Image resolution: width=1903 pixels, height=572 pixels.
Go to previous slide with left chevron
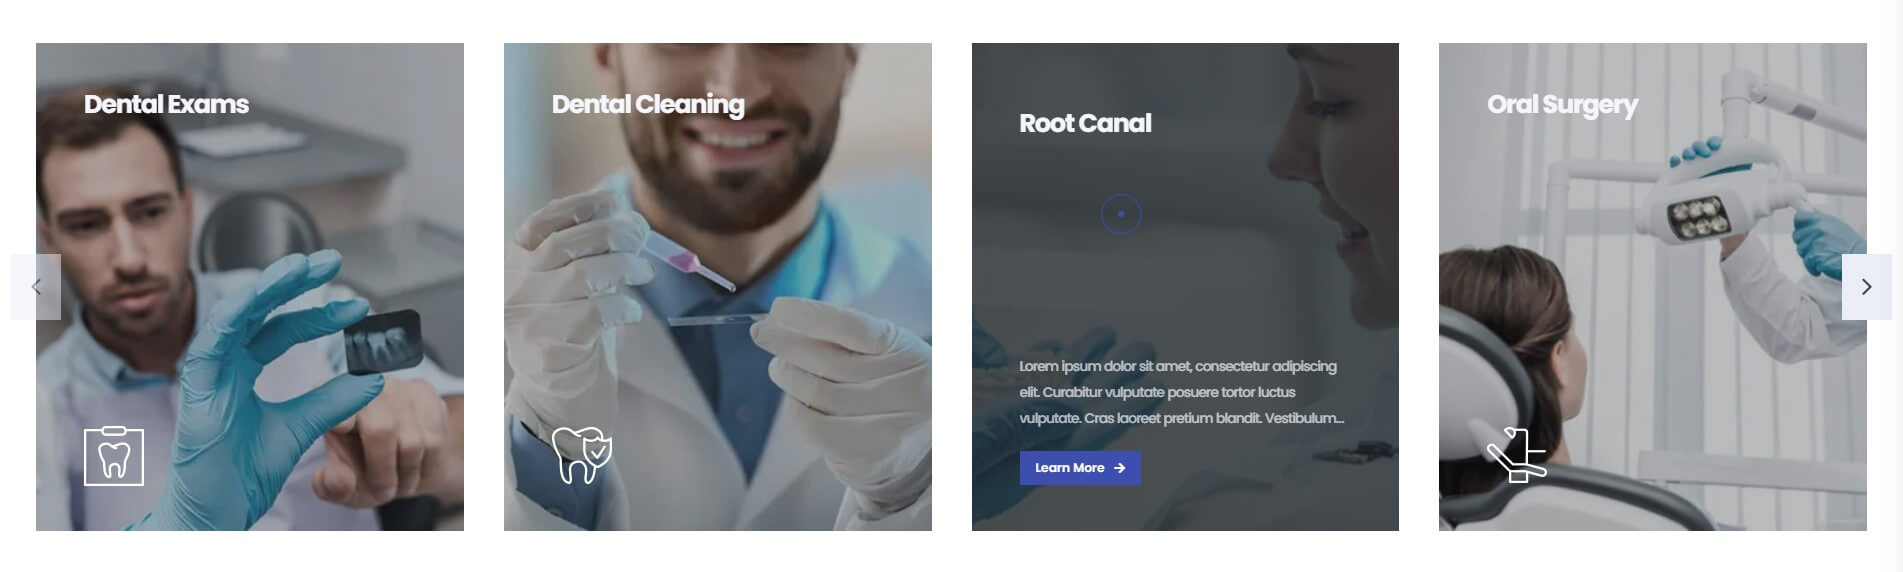pyautogui.click(x=36, y=287)
